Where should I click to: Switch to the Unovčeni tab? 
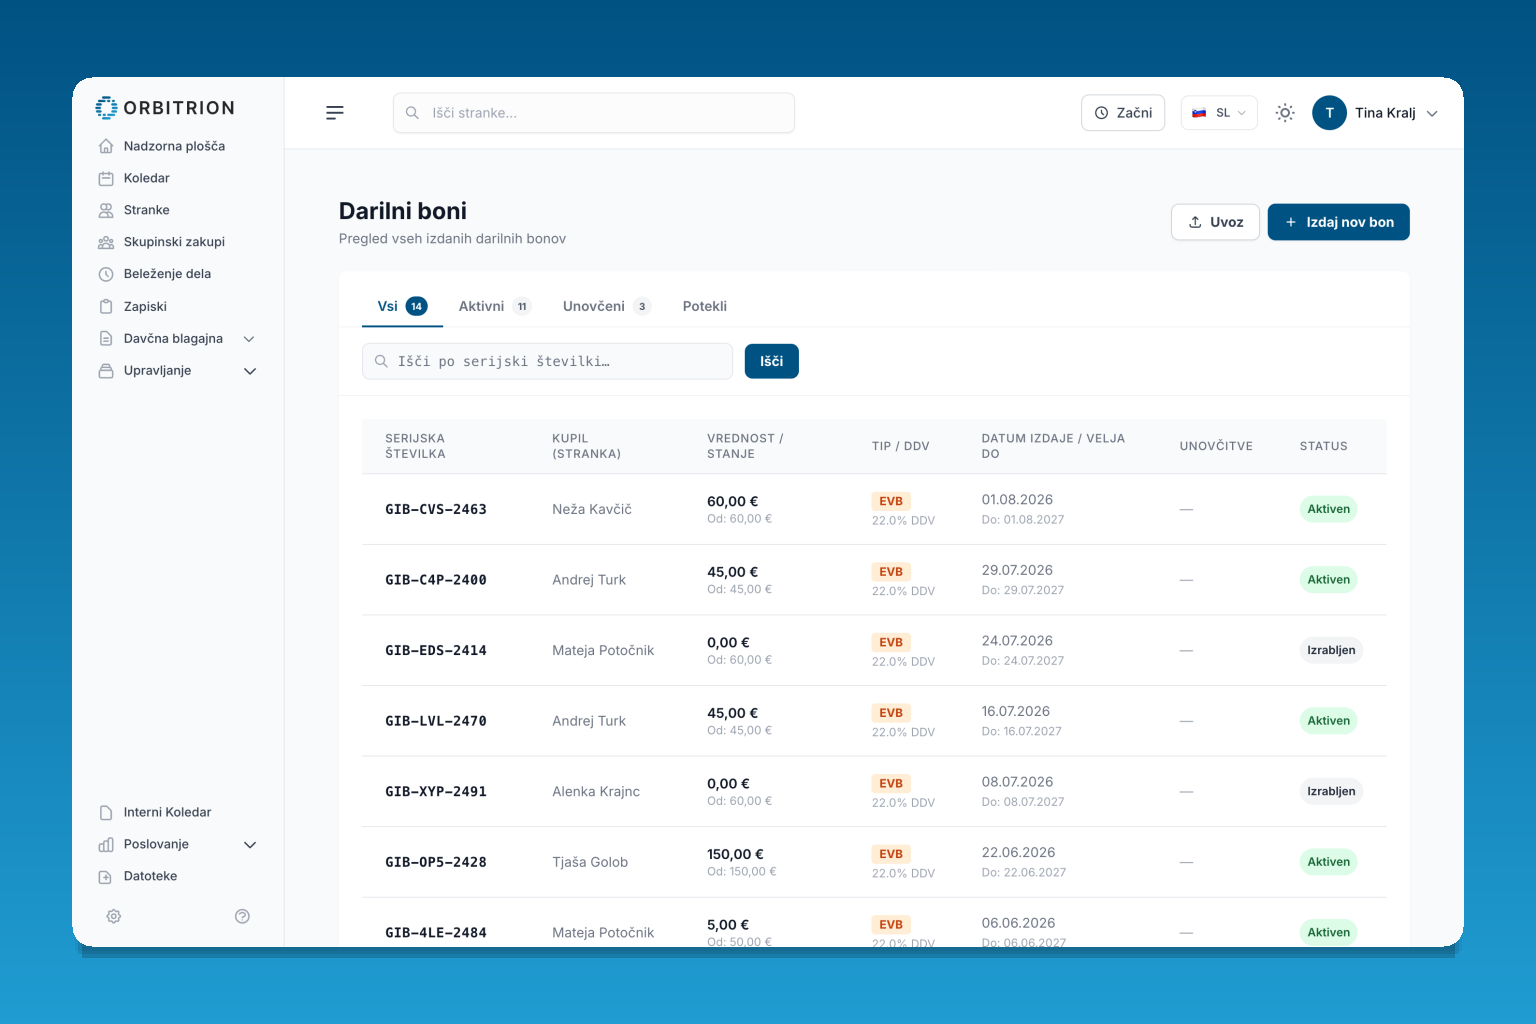point(607,306)
